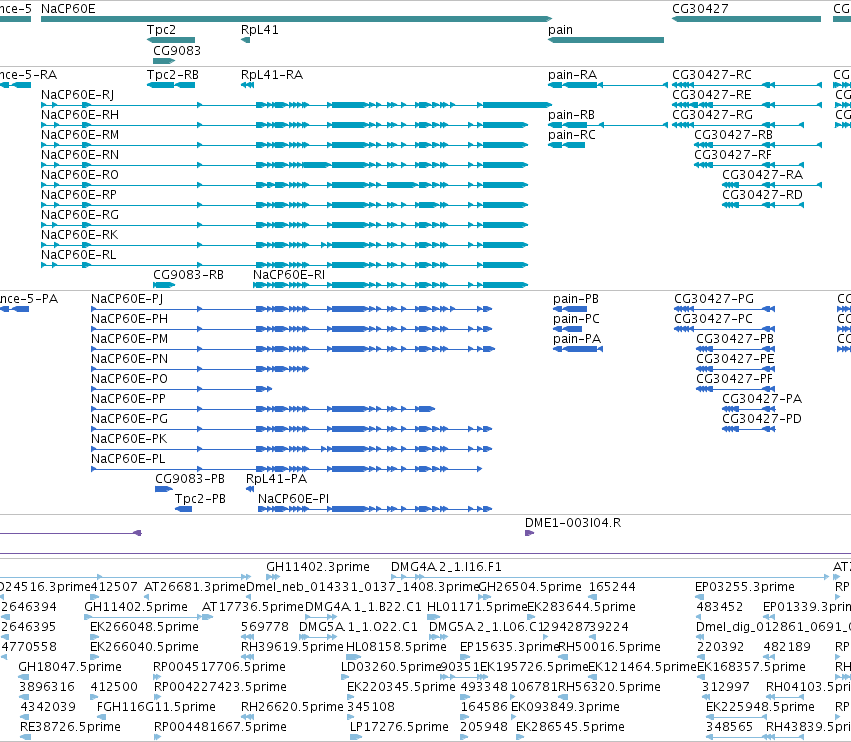Select the NaCP60E-RL transcript label
The image size is (851, 742).
point(79,255)
